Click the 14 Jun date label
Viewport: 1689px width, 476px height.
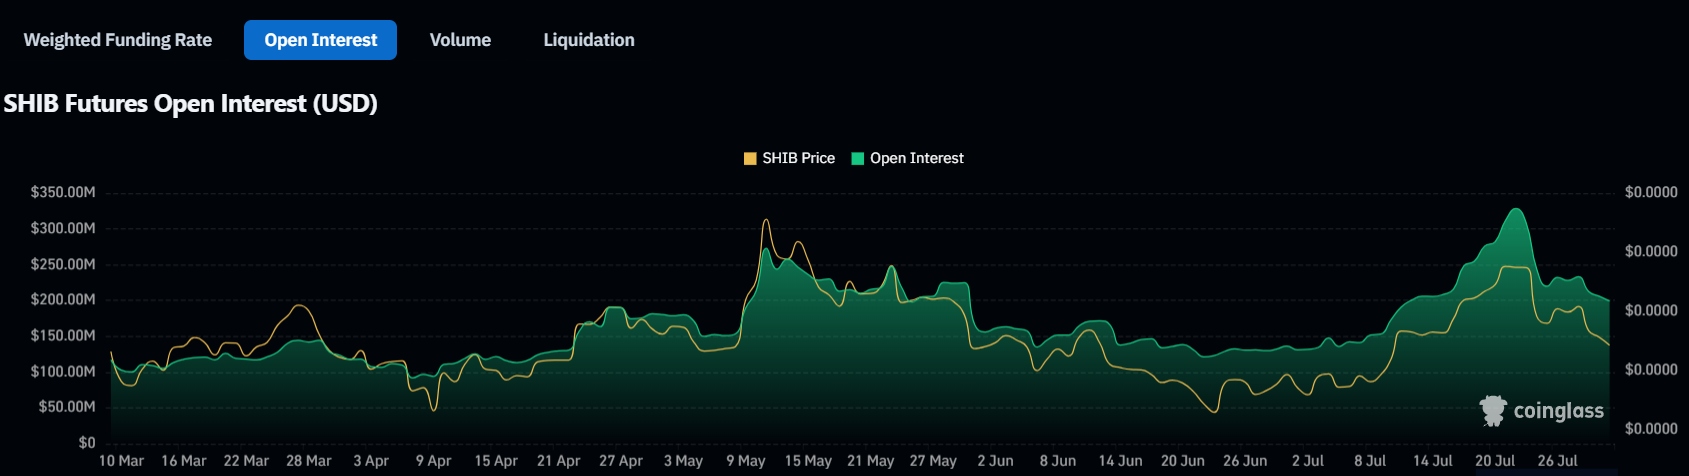pos(1120,461)
